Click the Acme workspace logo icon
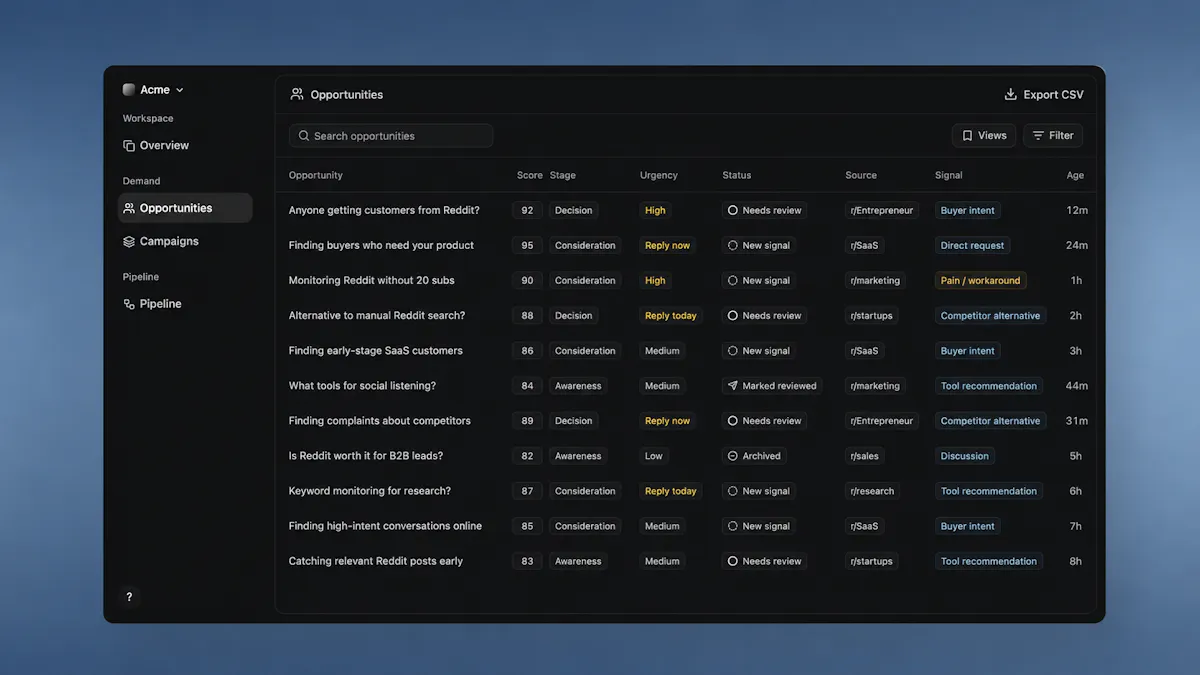Viewport: 1200px width, 675px height. (x=129, y=90)
